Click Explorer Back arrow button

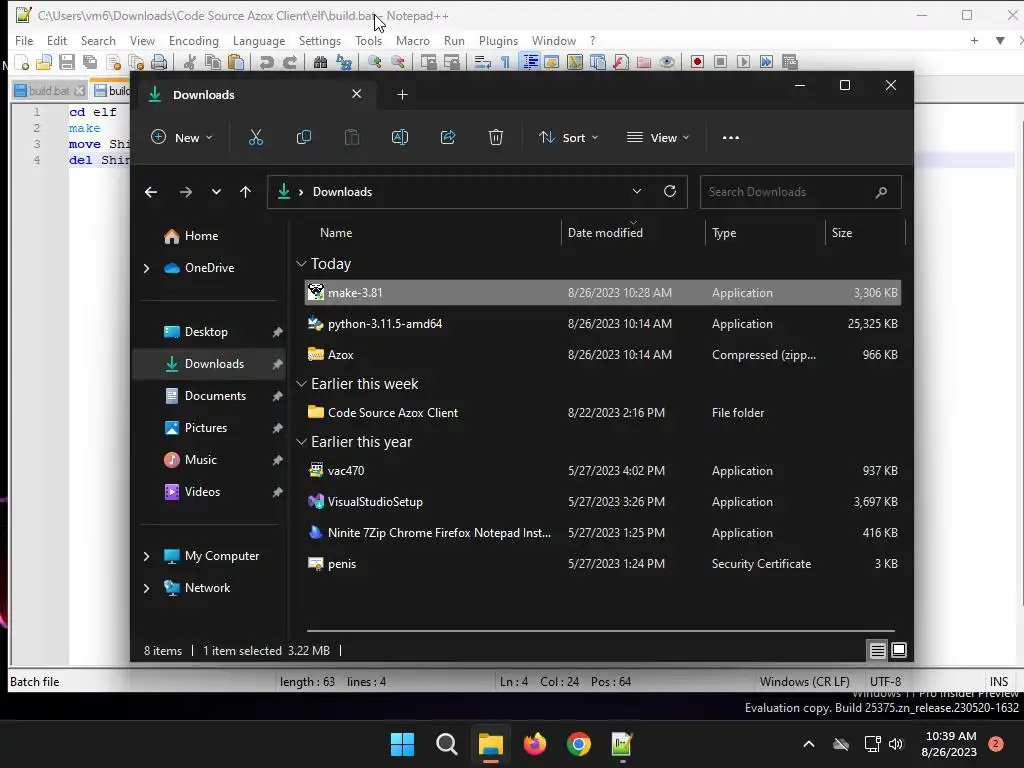click(x=151, y=192)
